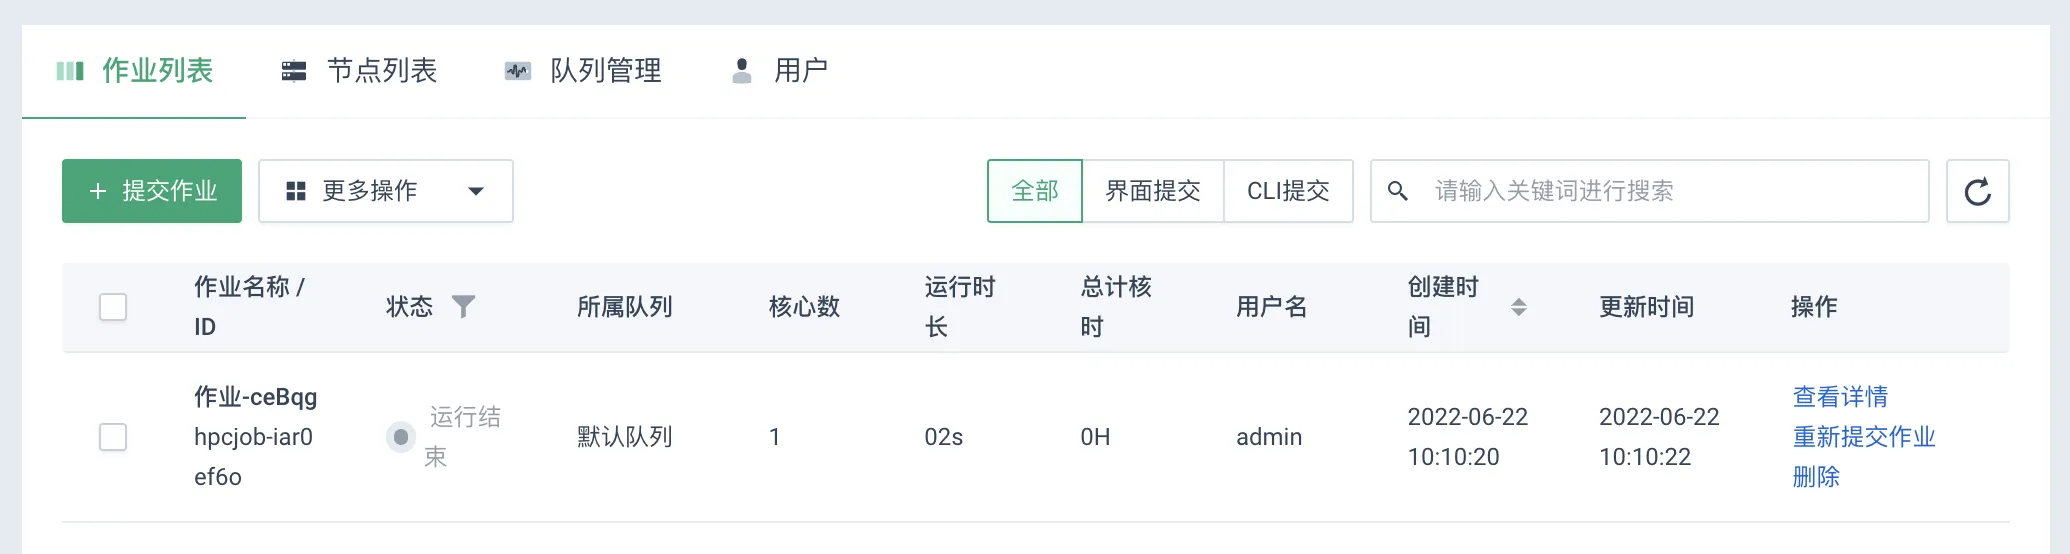Select the 全部 filter option
The image size is (2070, 554).
[1035, 191]
